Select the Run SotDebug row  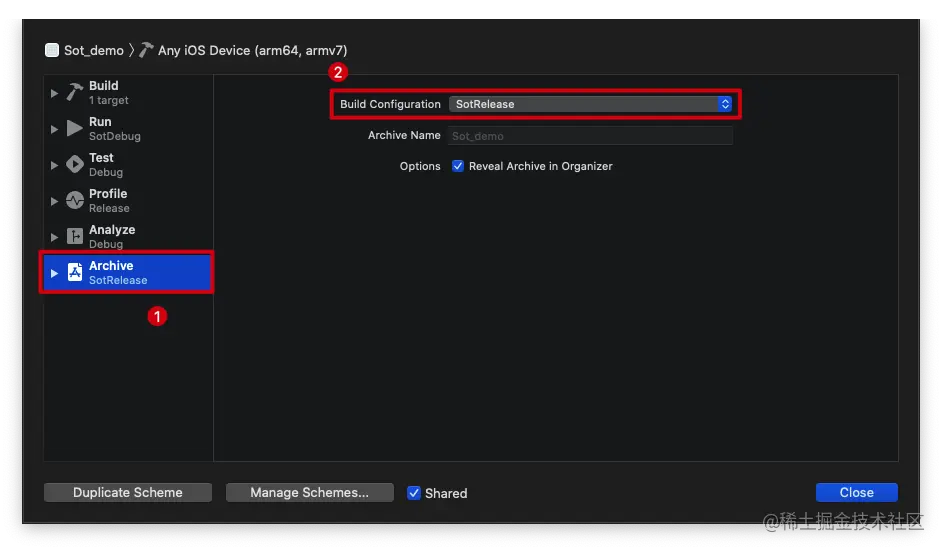(128, 129)
